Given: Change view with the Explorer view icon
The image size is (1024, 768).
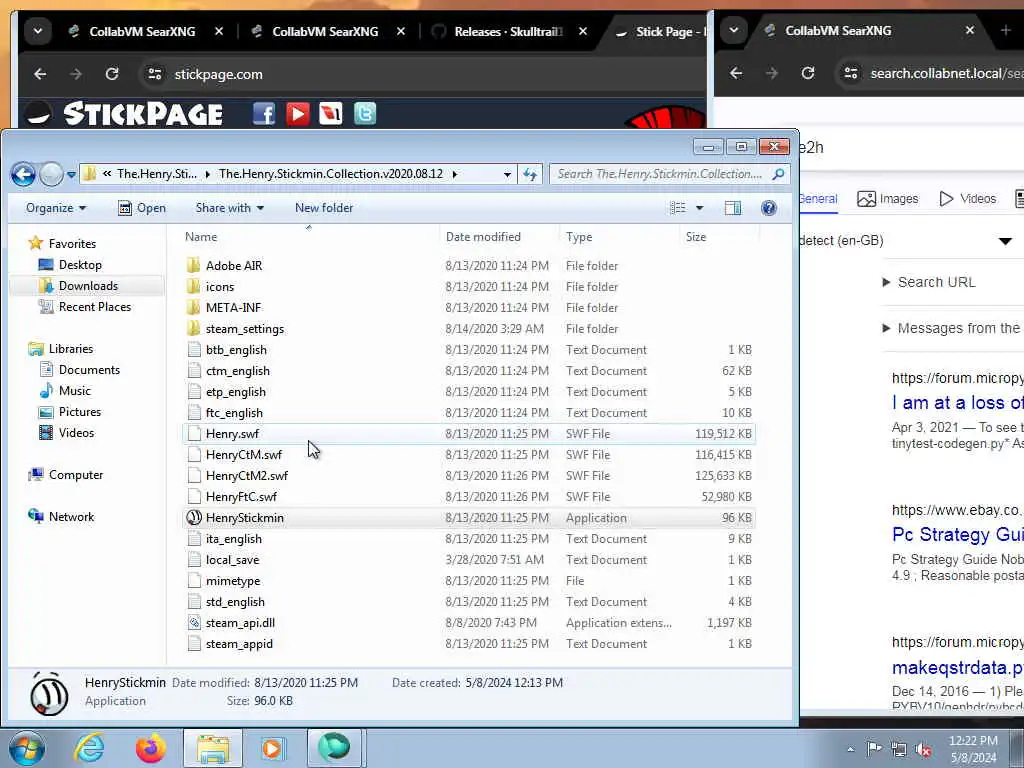Looking at the screenshot, I should click(x=678, y=208).
